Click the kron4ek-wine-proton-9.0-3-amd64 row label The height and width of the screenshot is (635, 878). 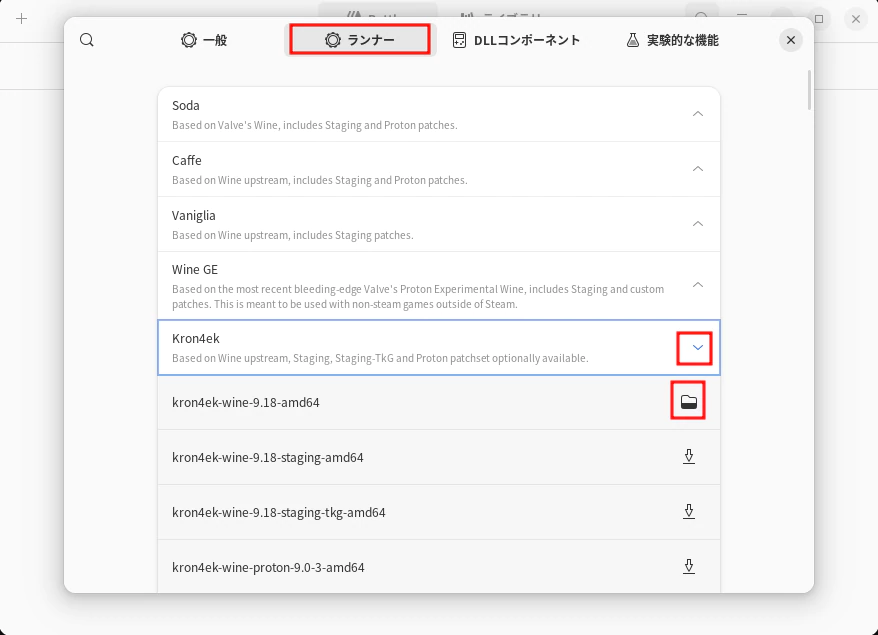[x=268, y=567]
